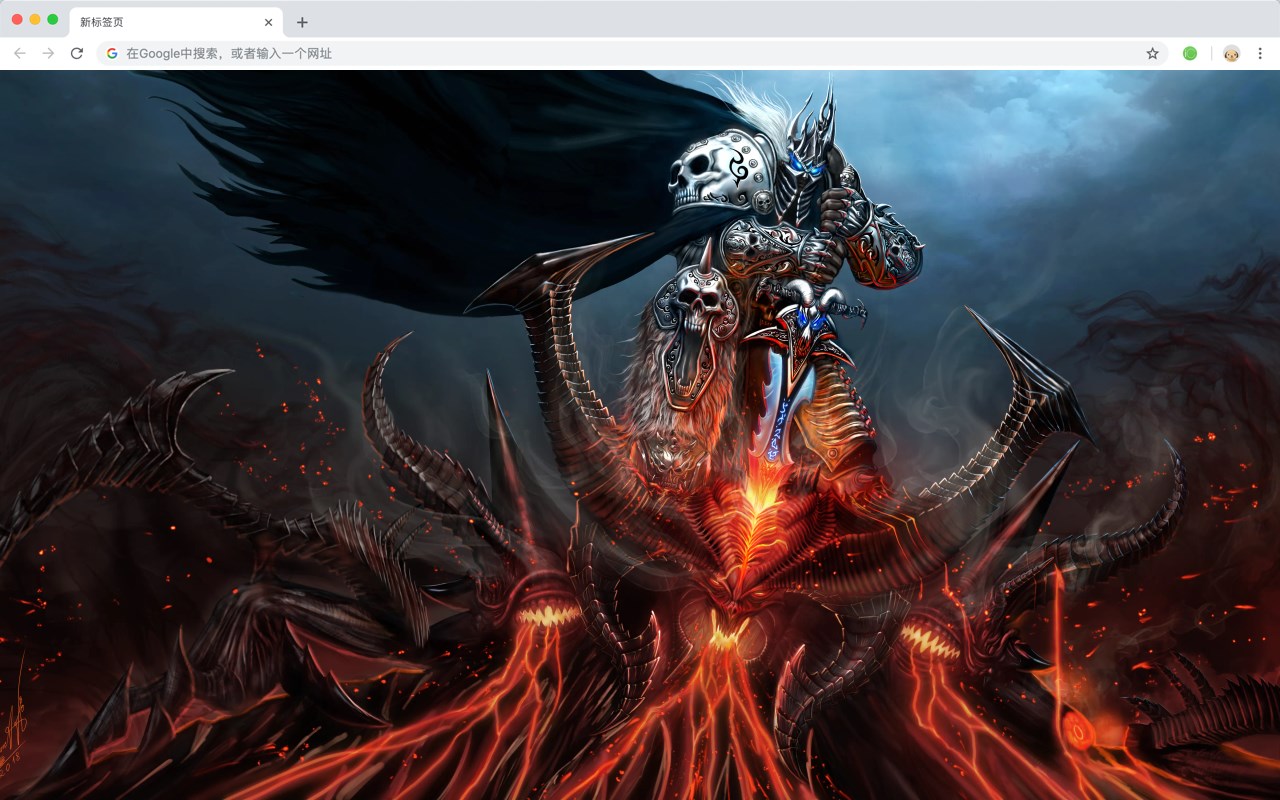Viewport: 1280px width, 800px height.
Task: Open a new tab with plus button
Action: tap(302, 22)
